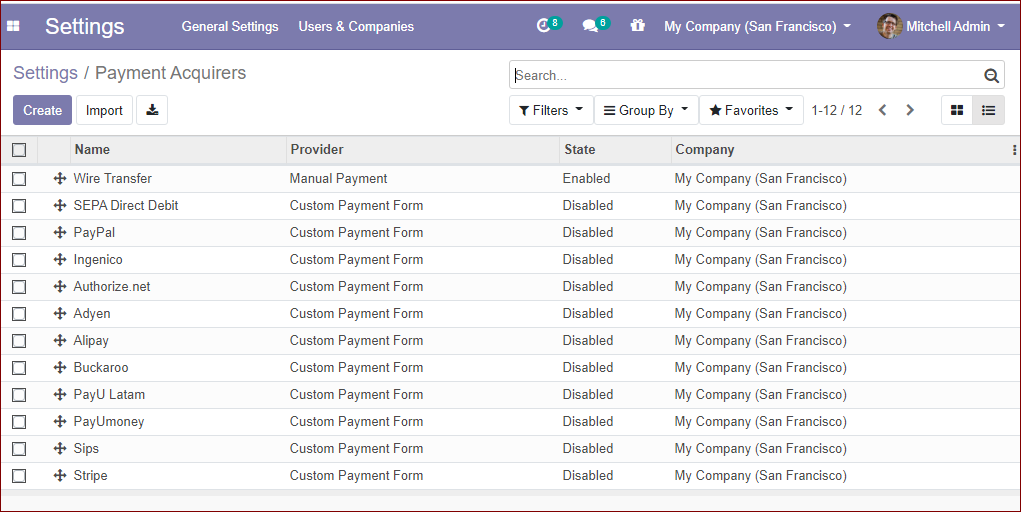Click the Settings app title
This screenshot has width=1021, height=512.
pyautogui.click(x=85, y=26)
